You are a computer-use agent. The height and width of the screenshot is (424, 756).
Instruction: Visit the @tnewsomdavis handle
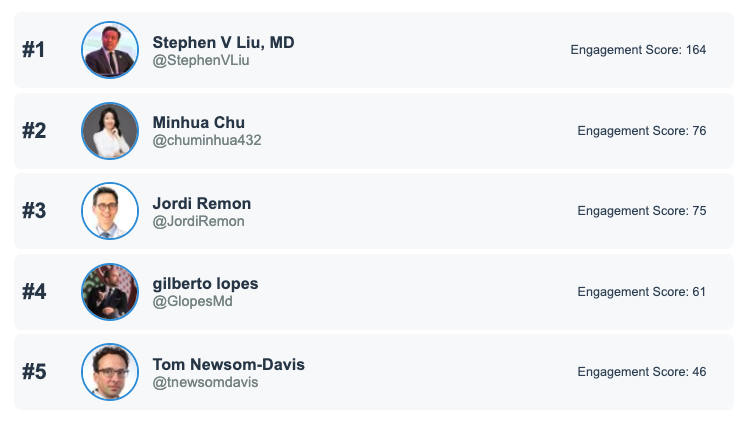(x=205, y=382)
